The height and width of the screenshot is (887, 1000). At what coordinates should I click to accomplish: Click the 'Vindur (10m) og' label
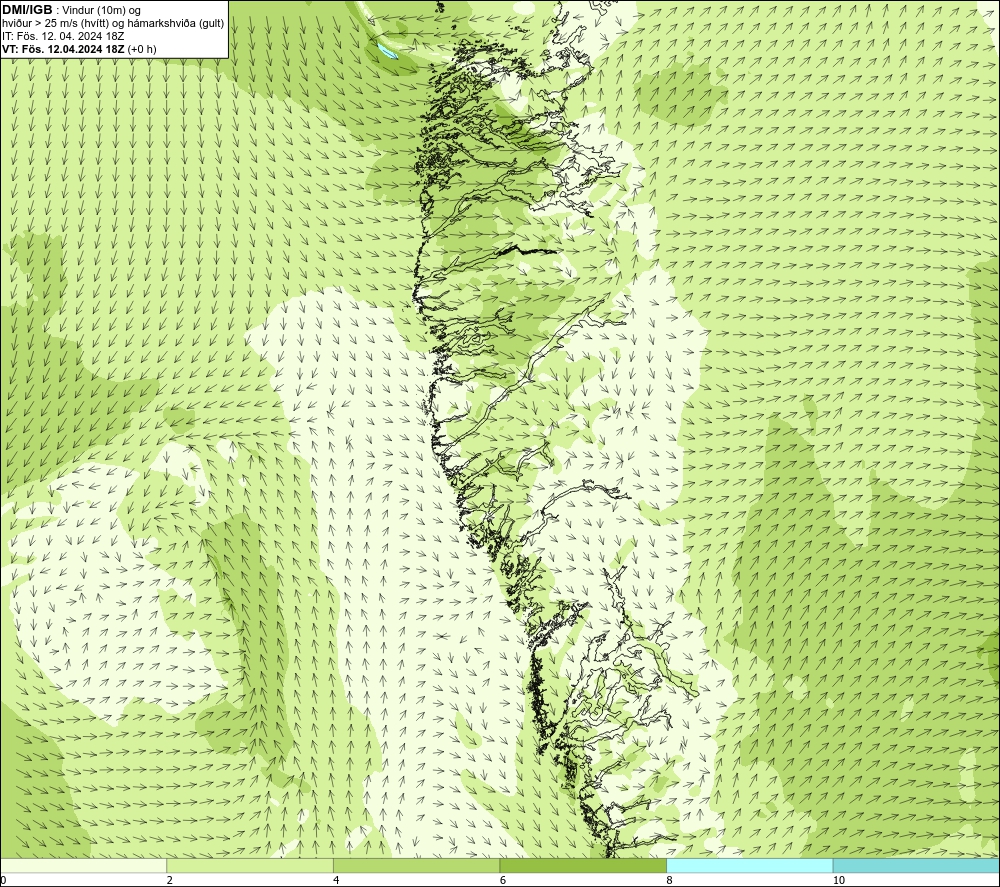[x=102, y=11]
